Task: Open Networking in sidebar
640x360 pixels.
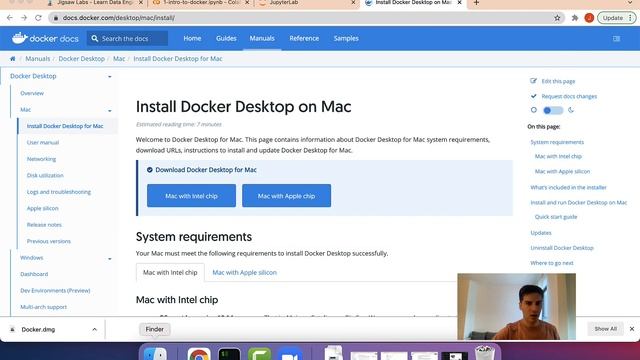Action: pos(41,159)
